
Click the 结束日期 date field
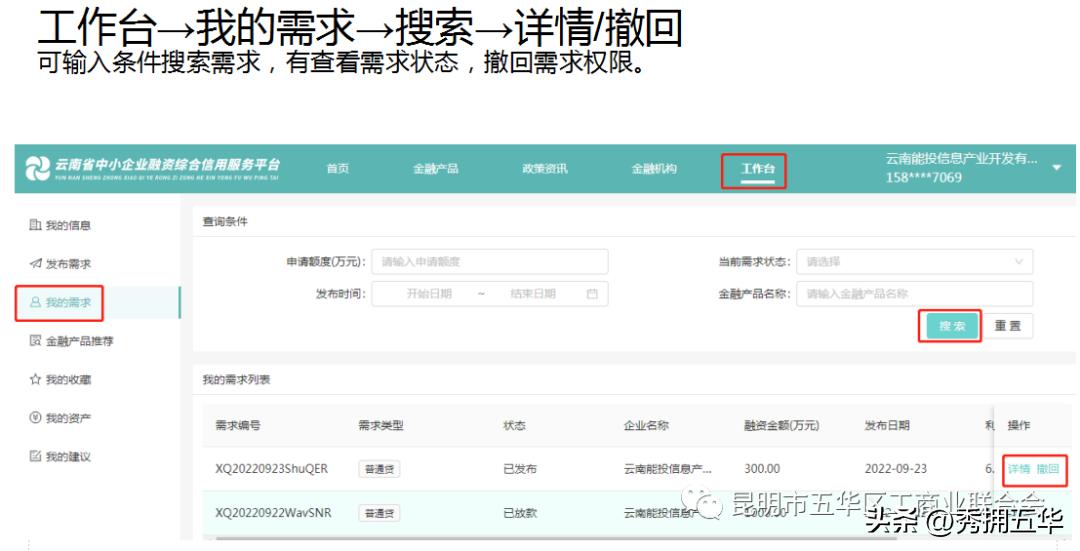click(532, 294)
